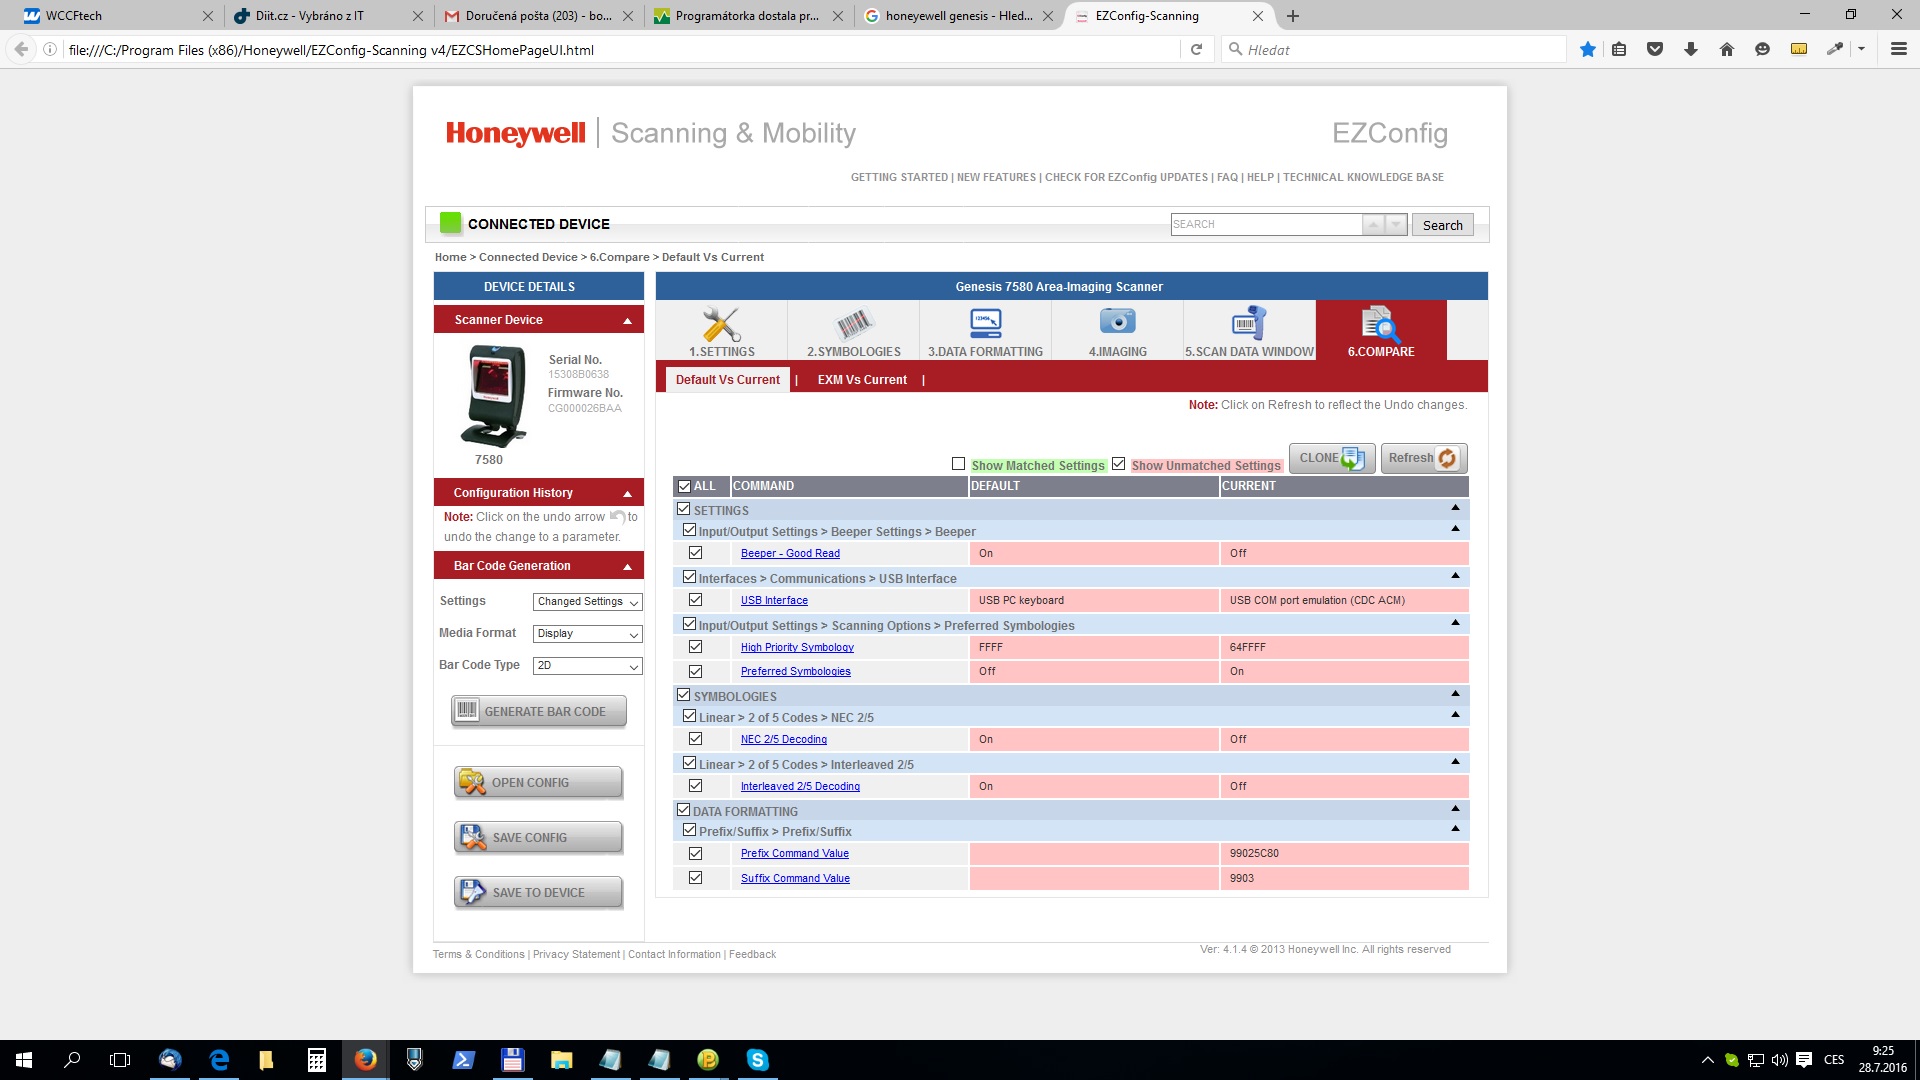The width and height of the screenshot is (1920, 1080).
Task: Open the USB Interface link
Action: (x=774, y=601)
